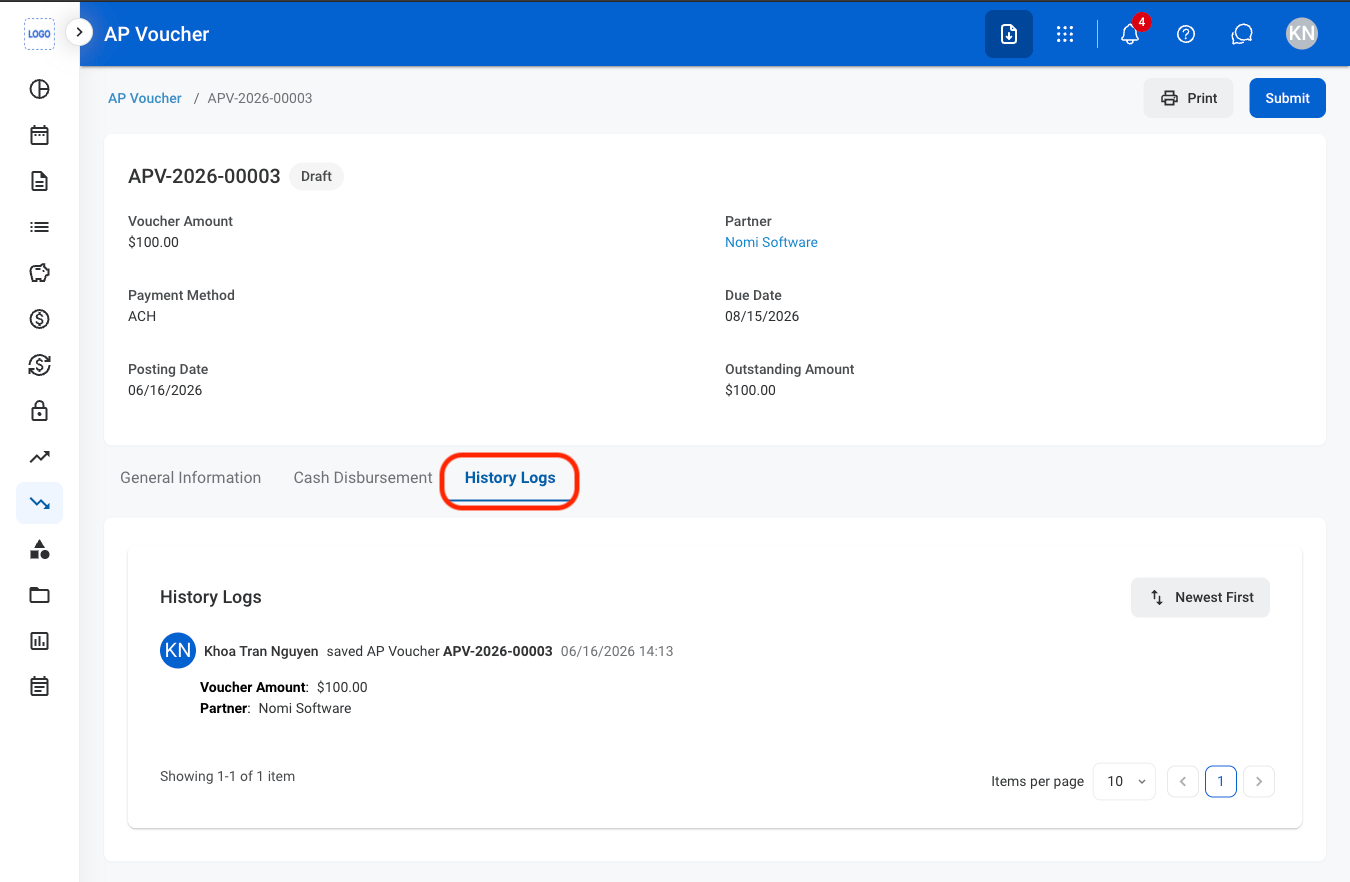The width and height of the screenshot is (1350, 882).
Task: Open the padlock sidebar icon
Action: (39, 411)
